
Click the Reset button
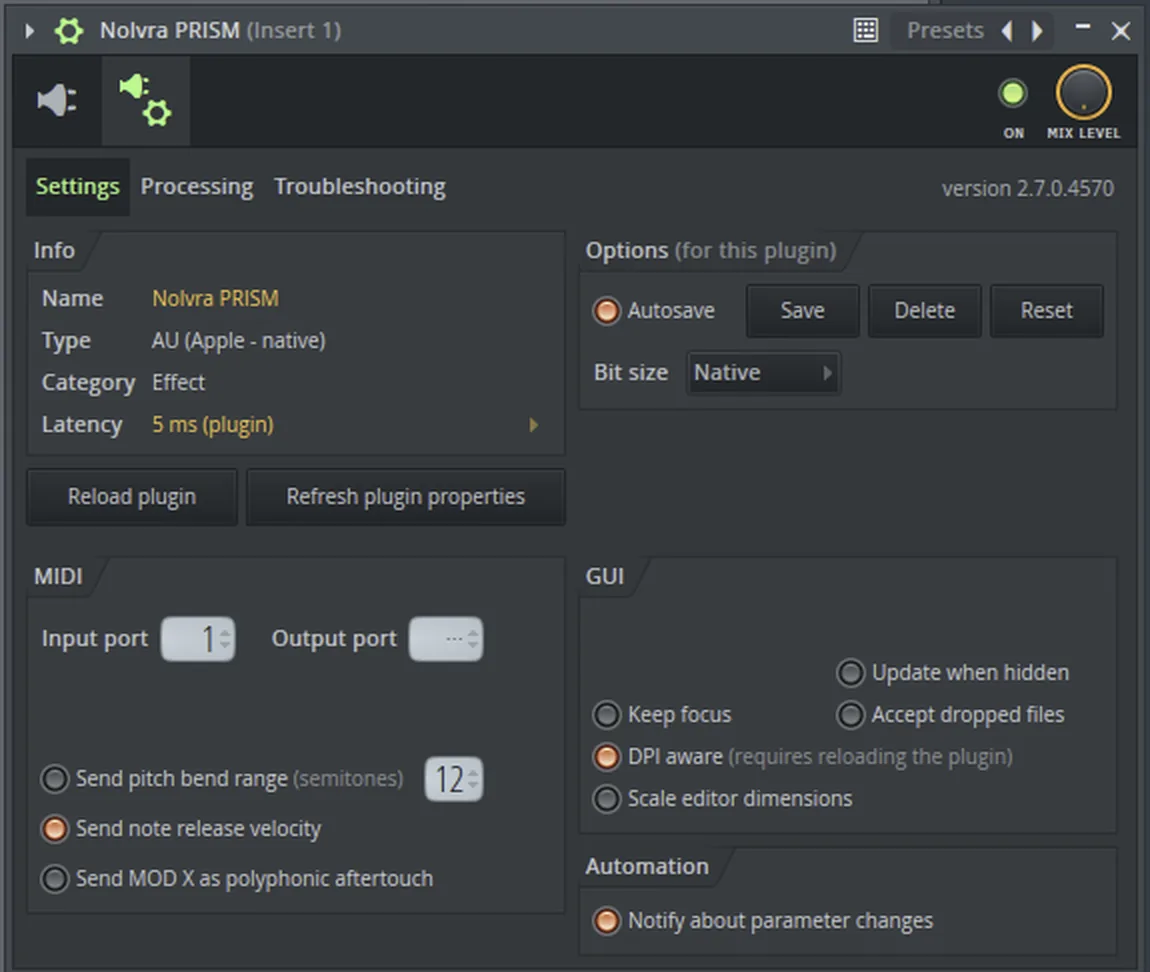pos(1047,310)
